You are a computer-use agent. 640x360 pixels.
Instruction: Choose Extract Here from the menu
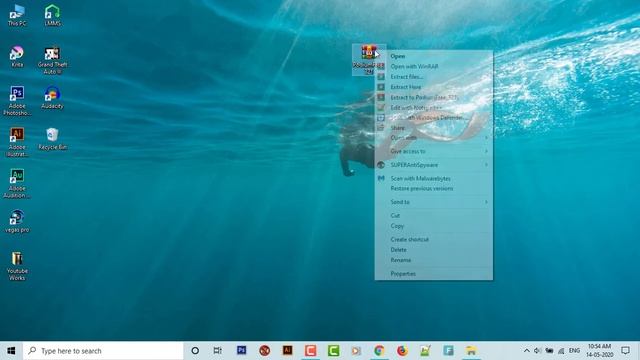pos(434,87)
